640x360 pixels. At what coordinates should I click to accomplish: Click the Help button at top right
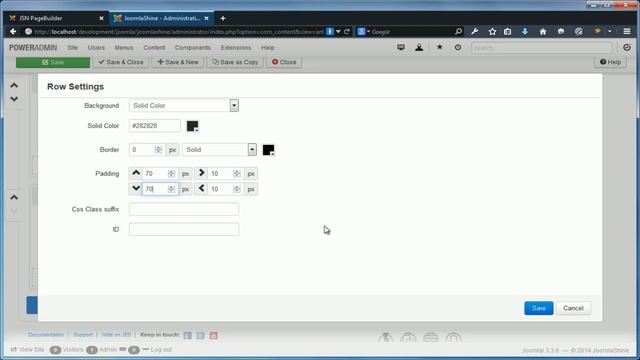[x=610, y=62]
